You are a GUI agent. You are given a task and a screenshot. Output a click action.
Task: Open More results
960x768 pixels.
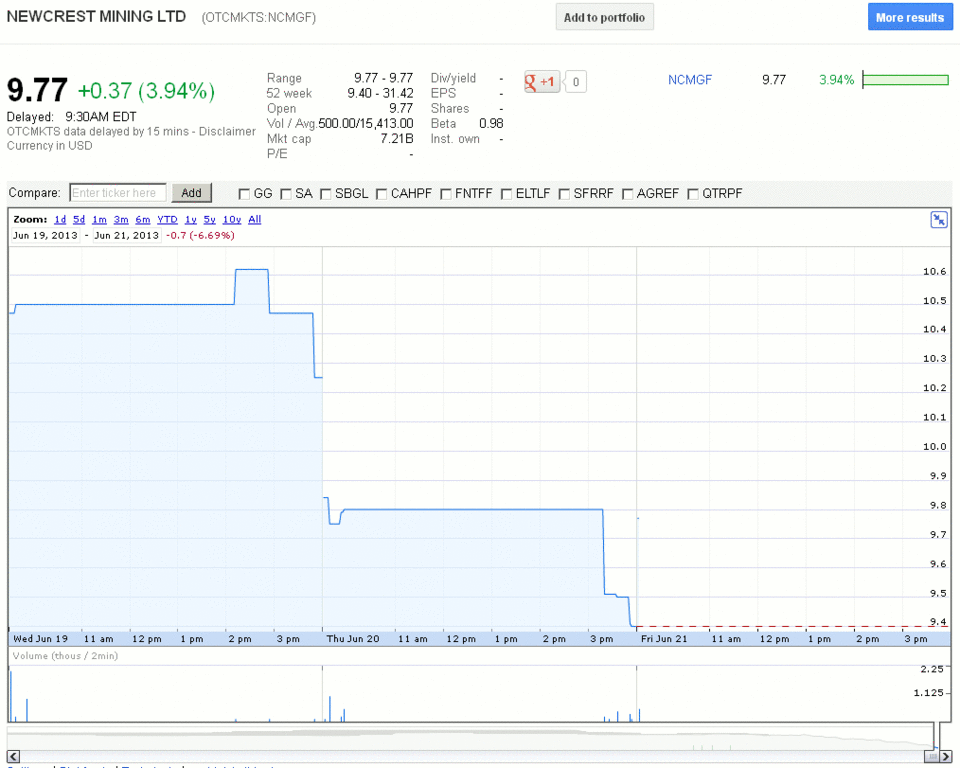909,17
